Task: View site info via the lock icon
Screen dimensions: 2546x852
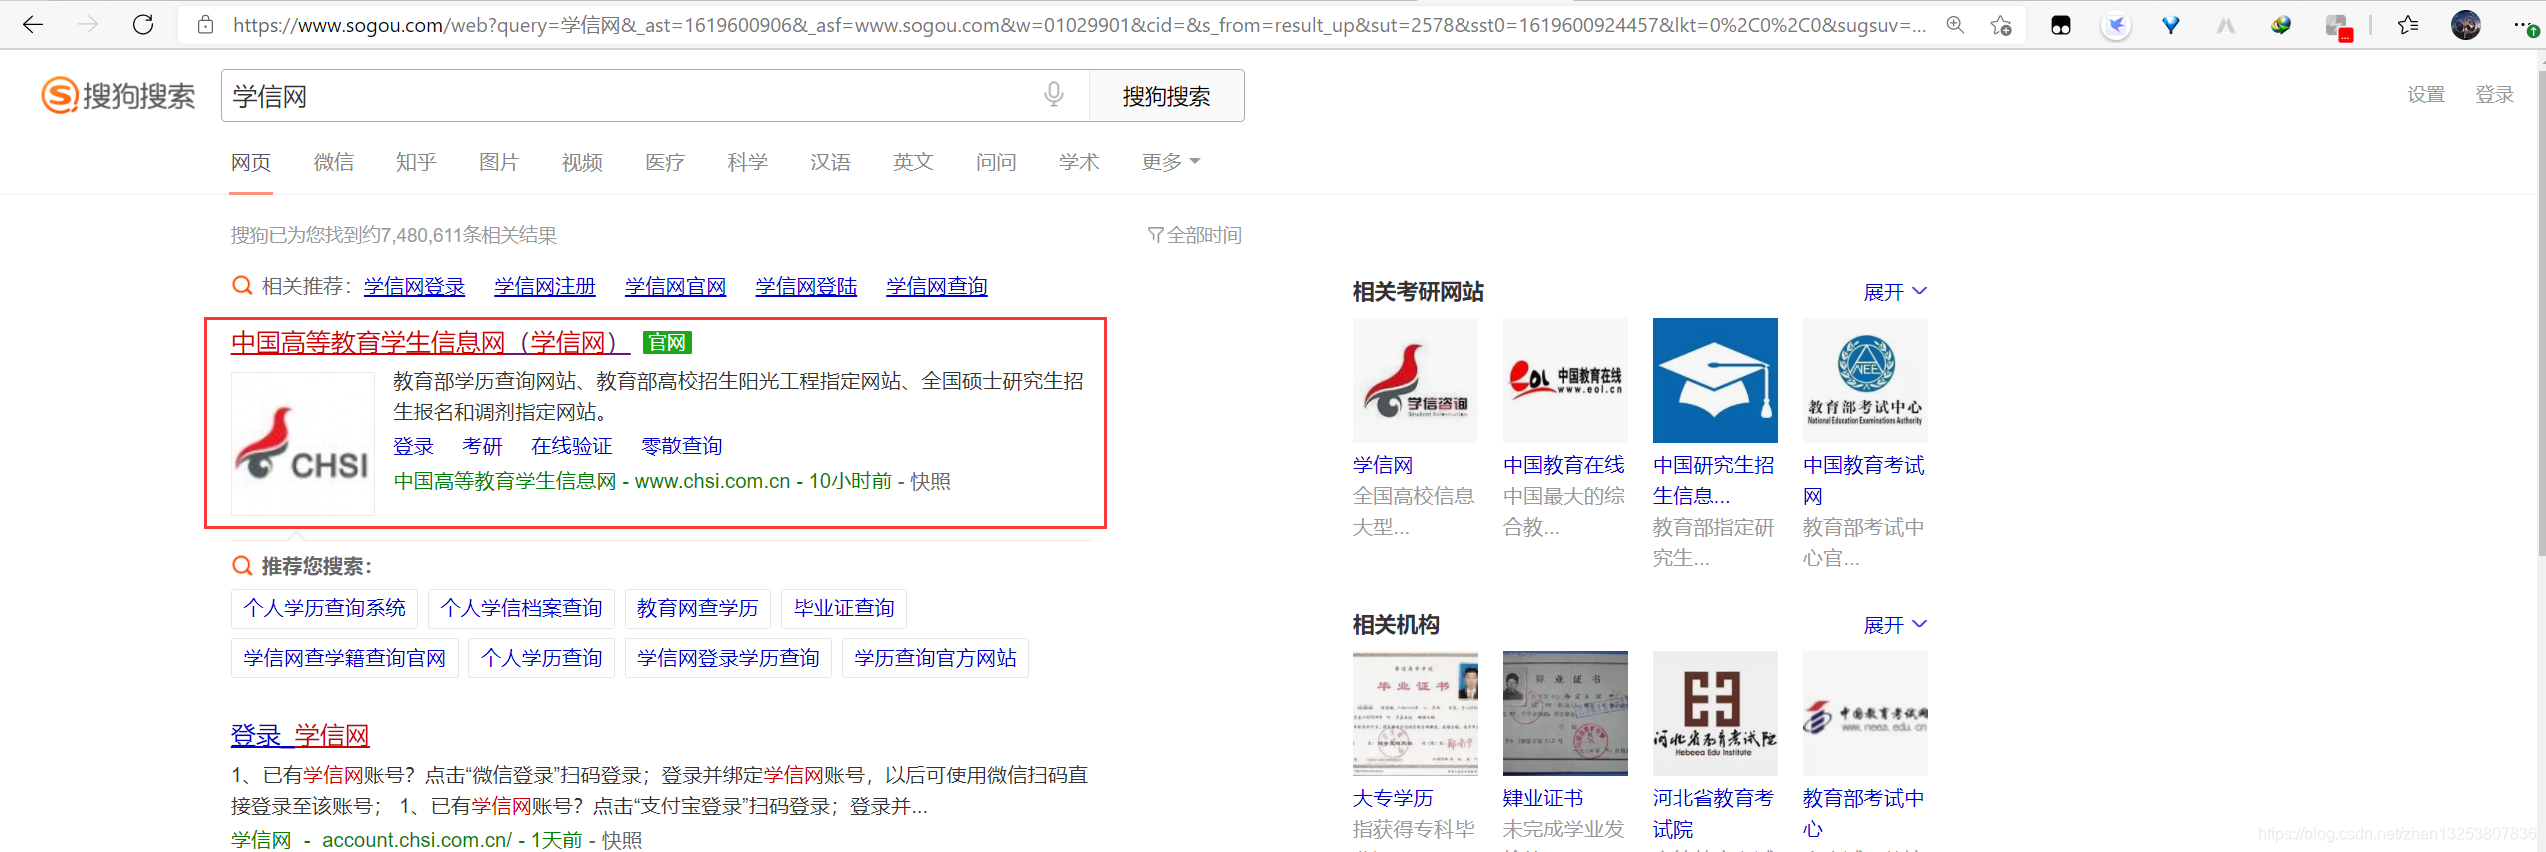Action: 205,25
